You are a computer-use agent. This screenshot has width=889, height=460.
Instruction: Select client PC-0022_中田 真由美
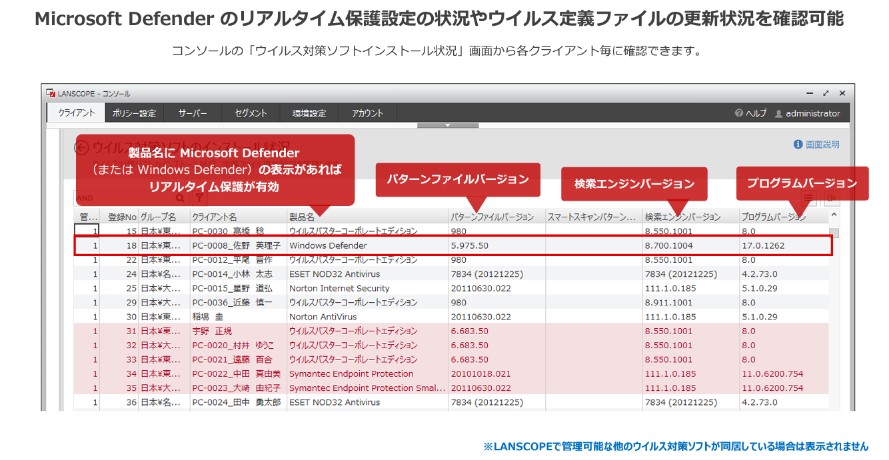tap(236, 374)
